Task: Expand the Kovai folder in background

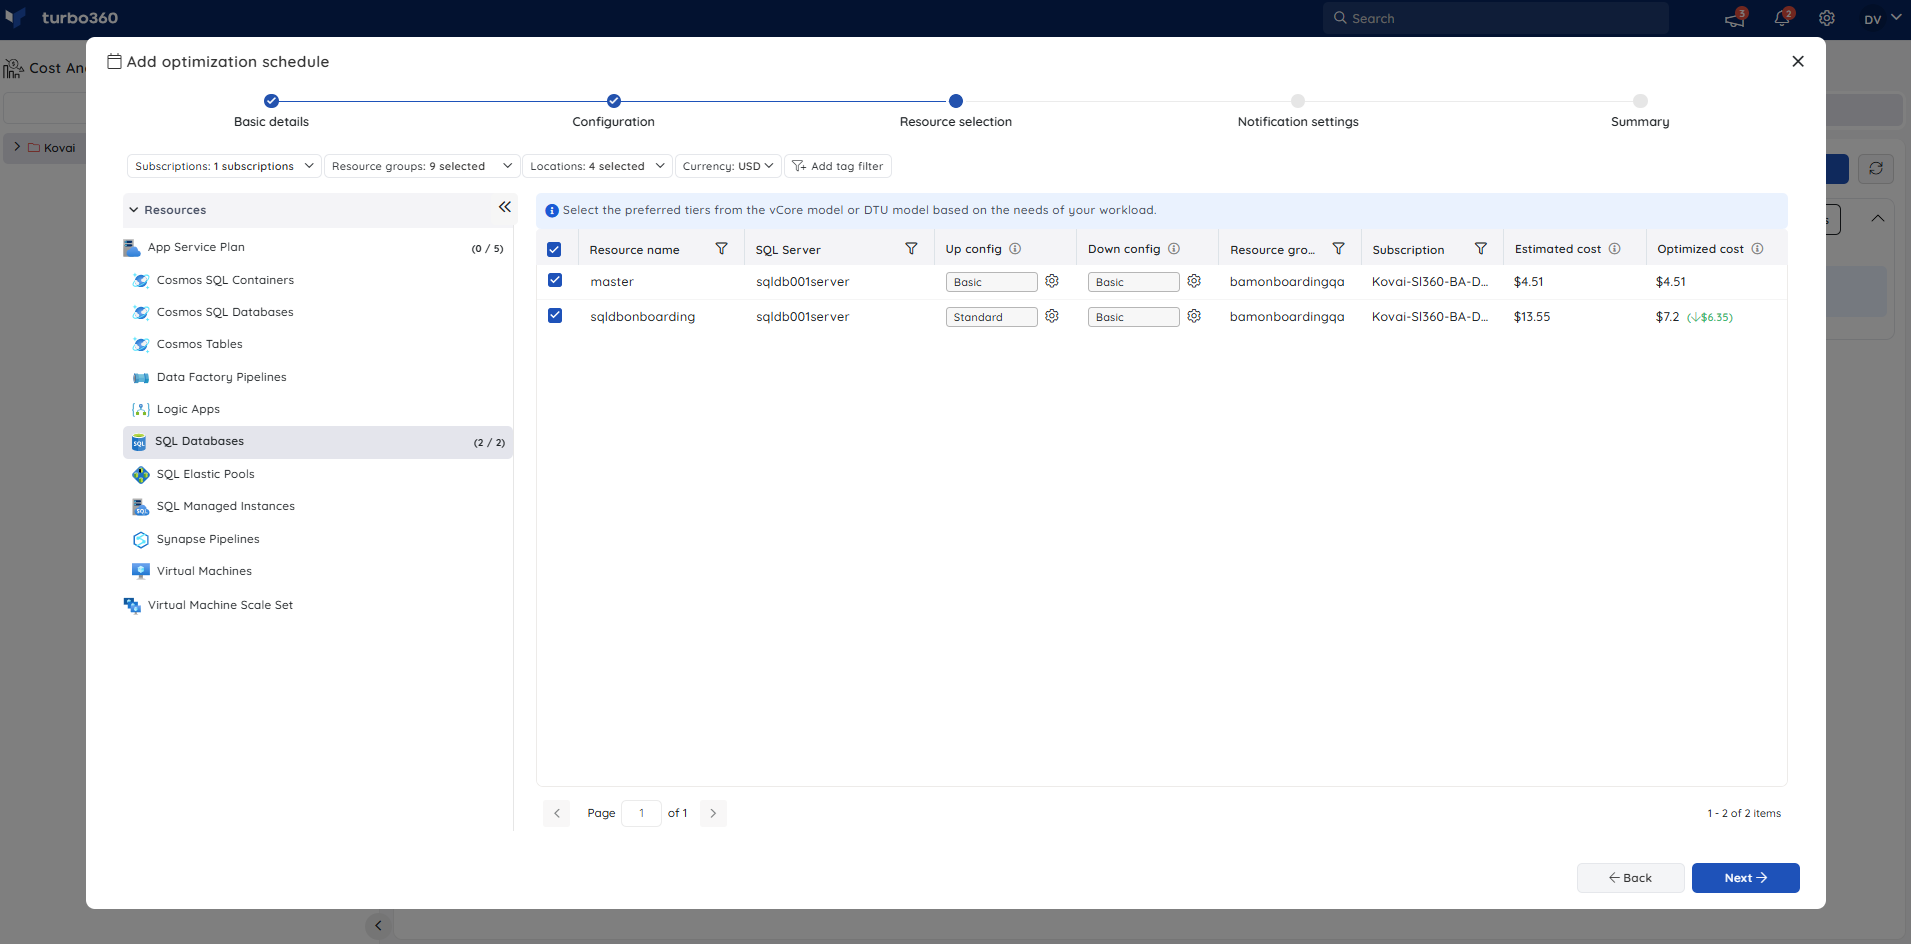Action: pos(17,147)
